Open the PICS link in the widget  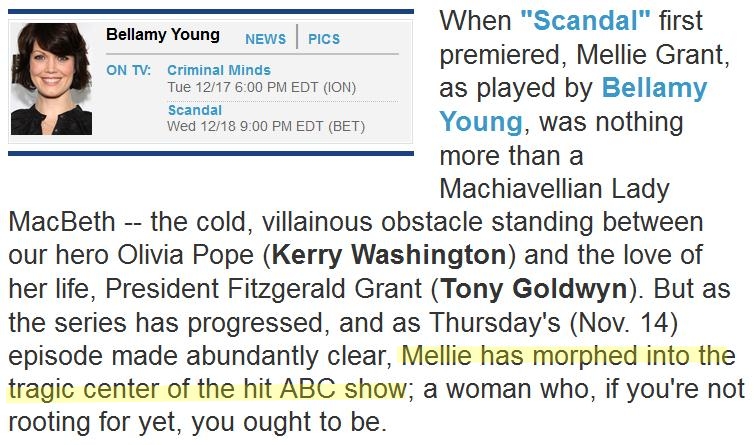tap(324, 39)
